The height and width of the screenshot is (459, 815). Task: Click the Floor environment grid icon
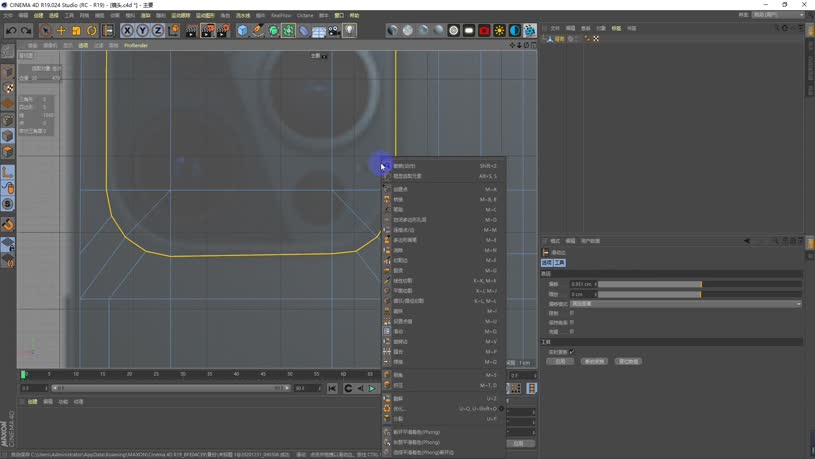pos(319,31)
